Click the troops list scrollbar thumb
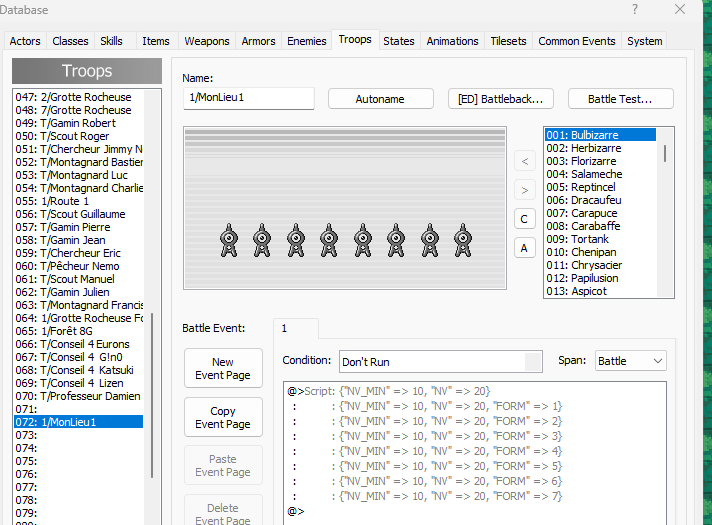This screenshot has height=525, width=712. (152, 395)
